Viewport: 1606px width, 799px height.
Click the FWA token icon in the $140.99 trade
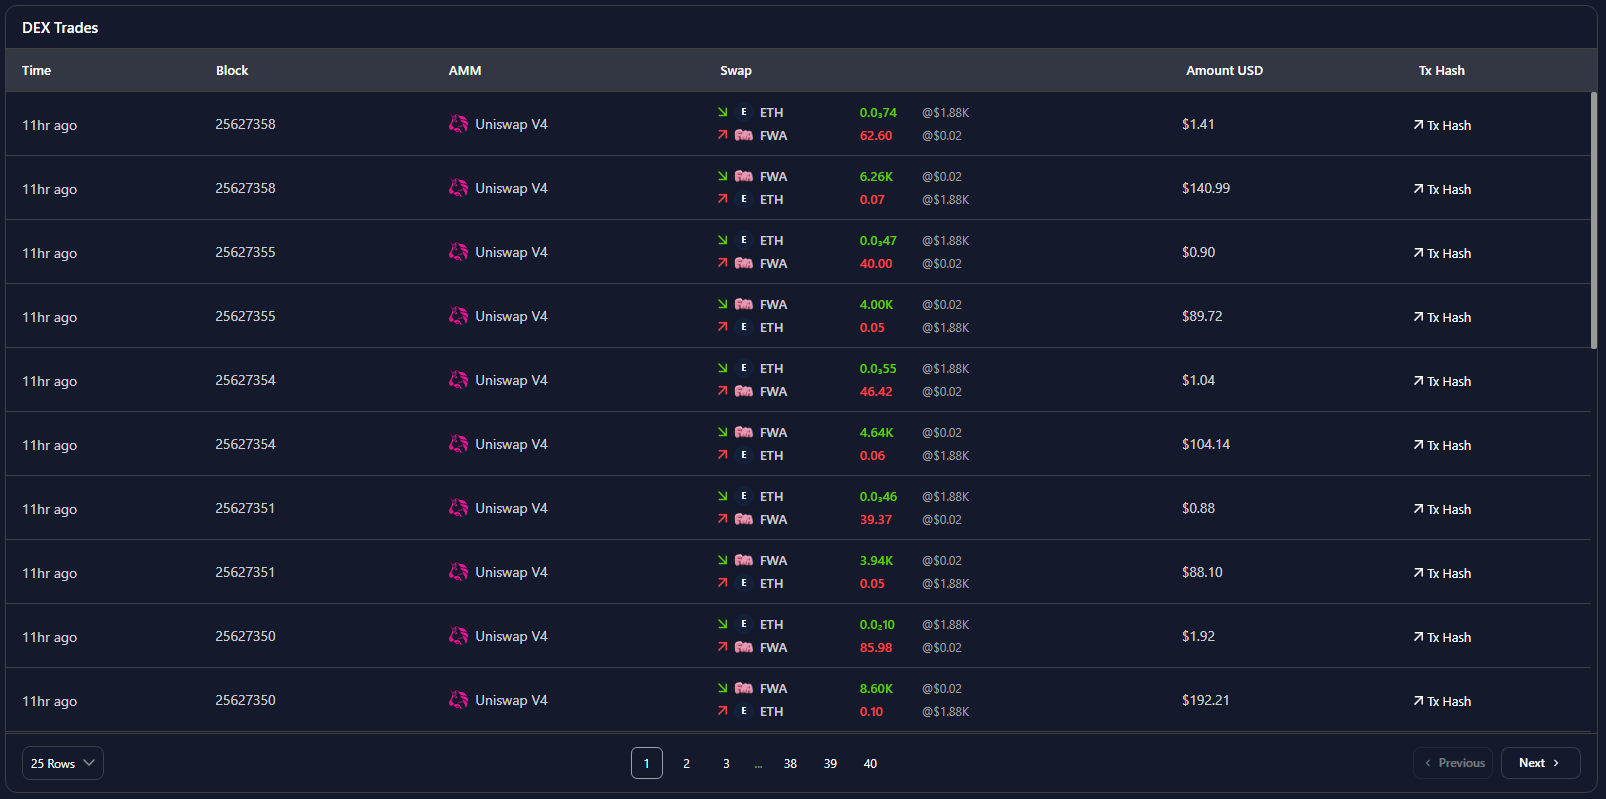pyautogui.click(x=744, y=176)
